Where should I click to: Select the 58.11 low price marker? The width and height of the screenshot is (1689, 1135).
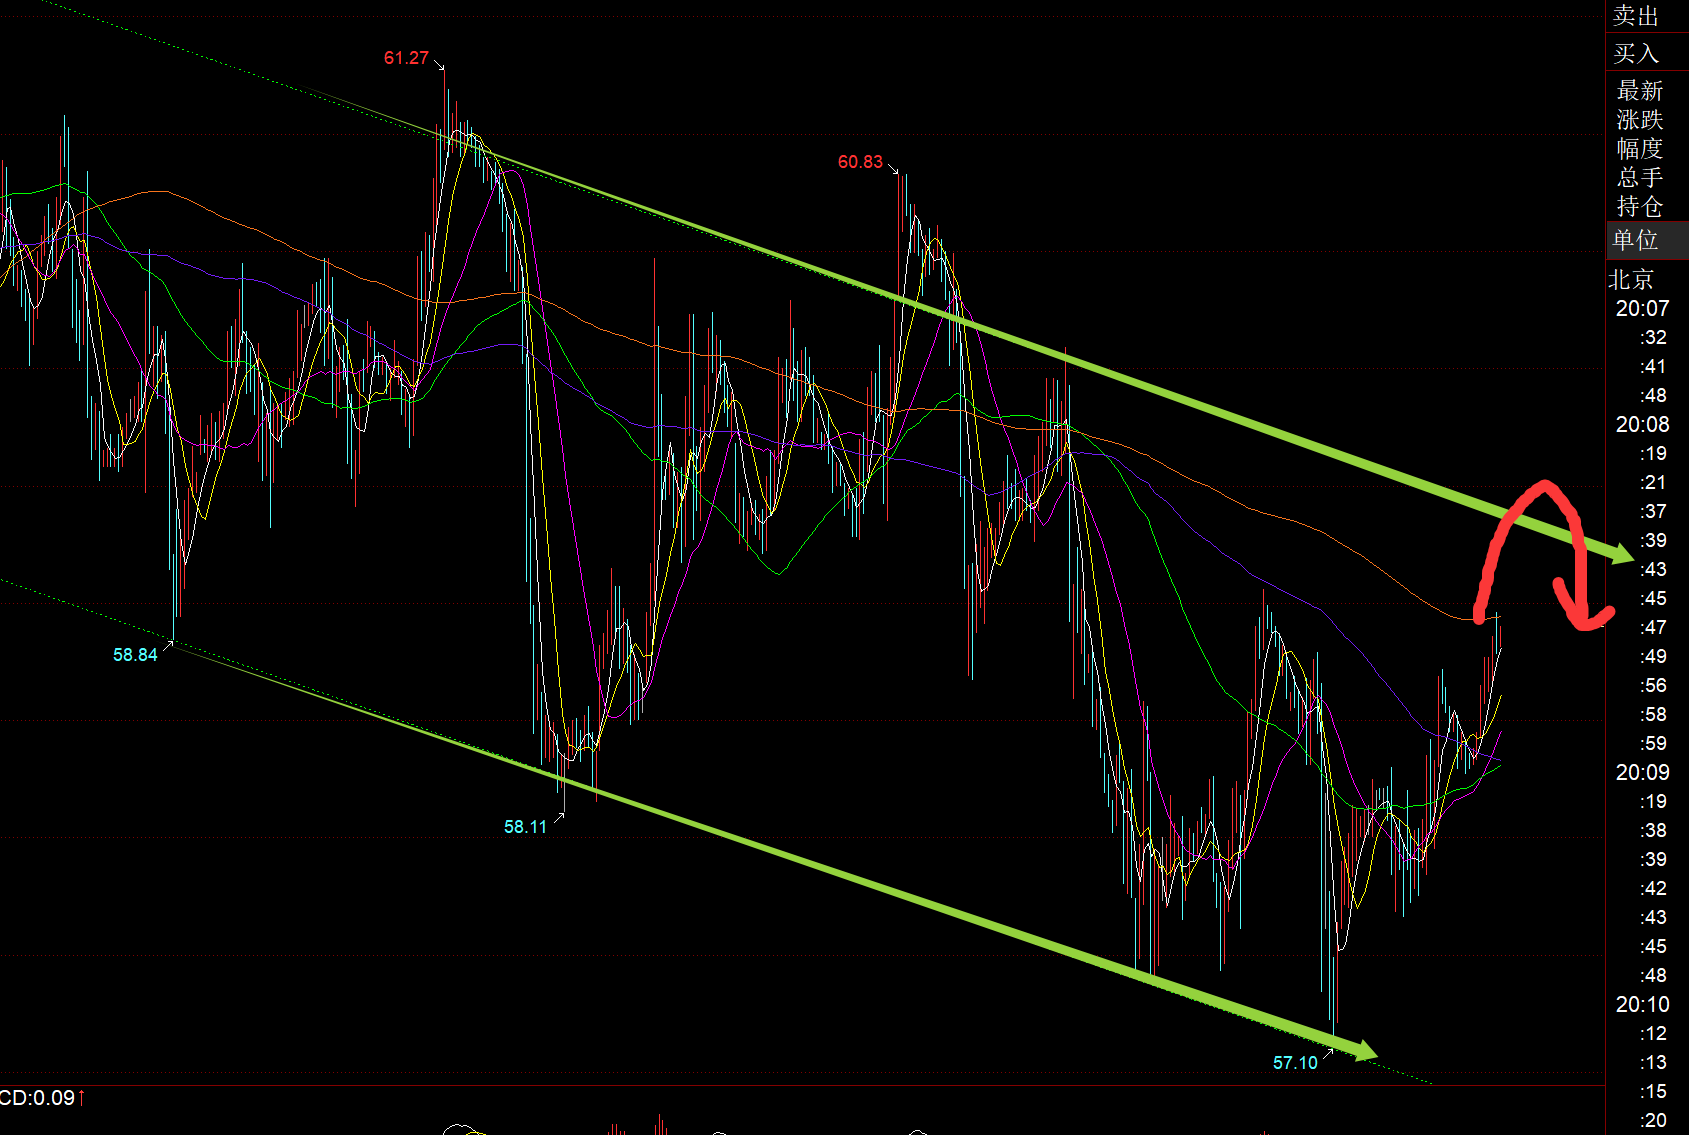[x=525, y=827]
